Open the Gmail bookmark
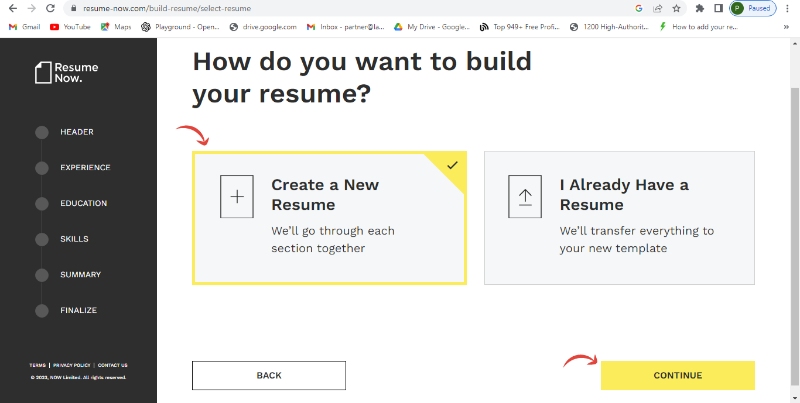 click(25, 27)
